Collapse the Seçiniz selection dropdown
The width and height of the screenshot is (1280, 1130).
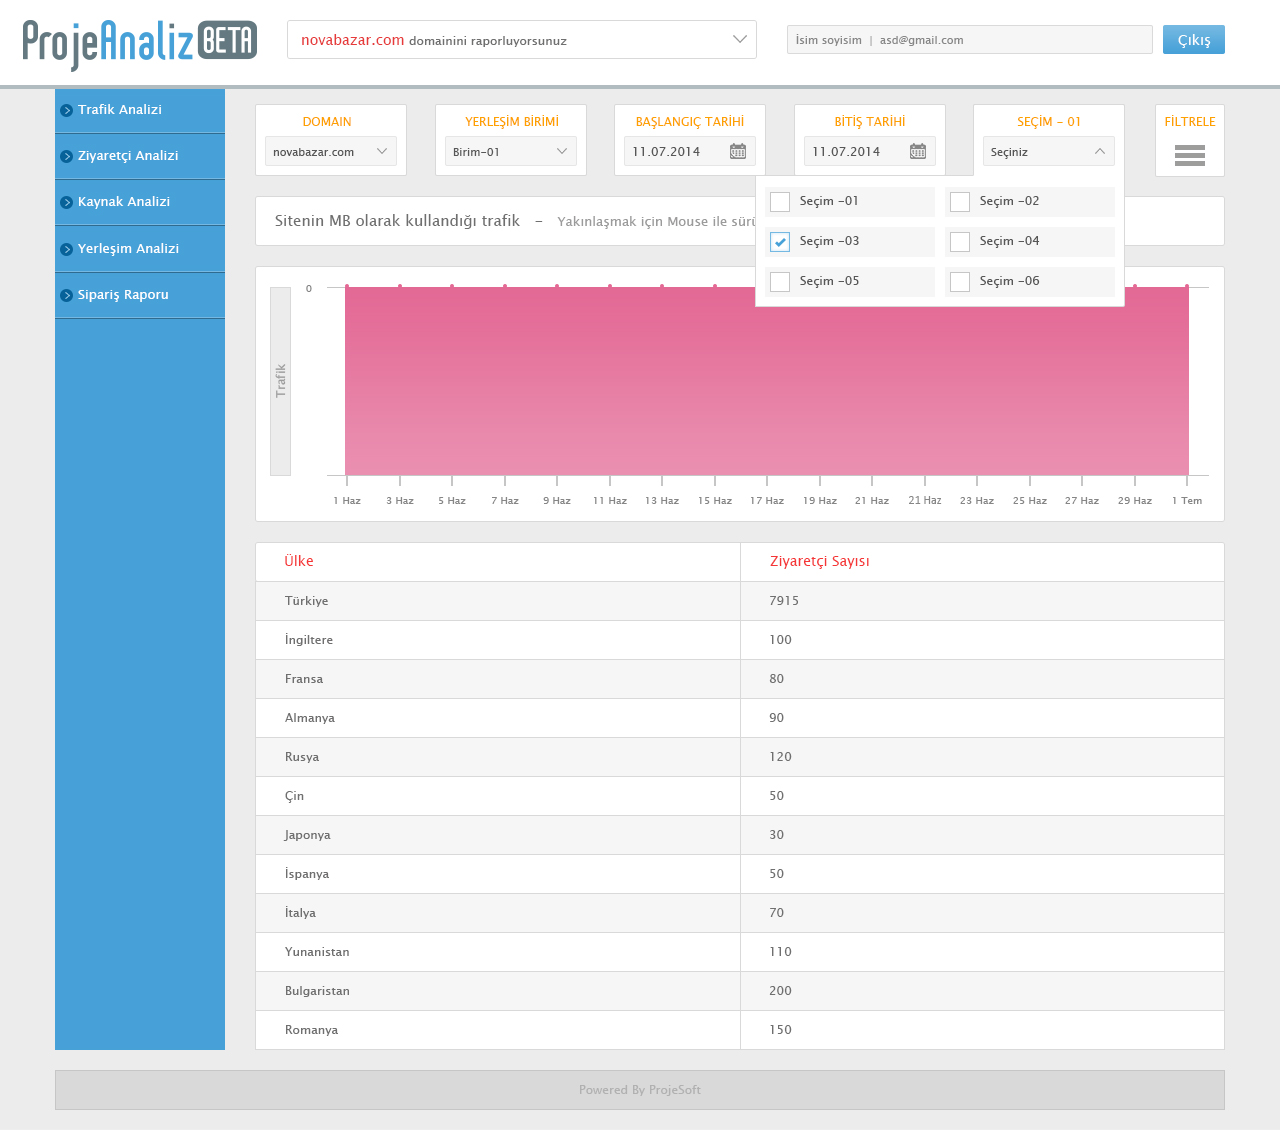[x=1048, y=151]
